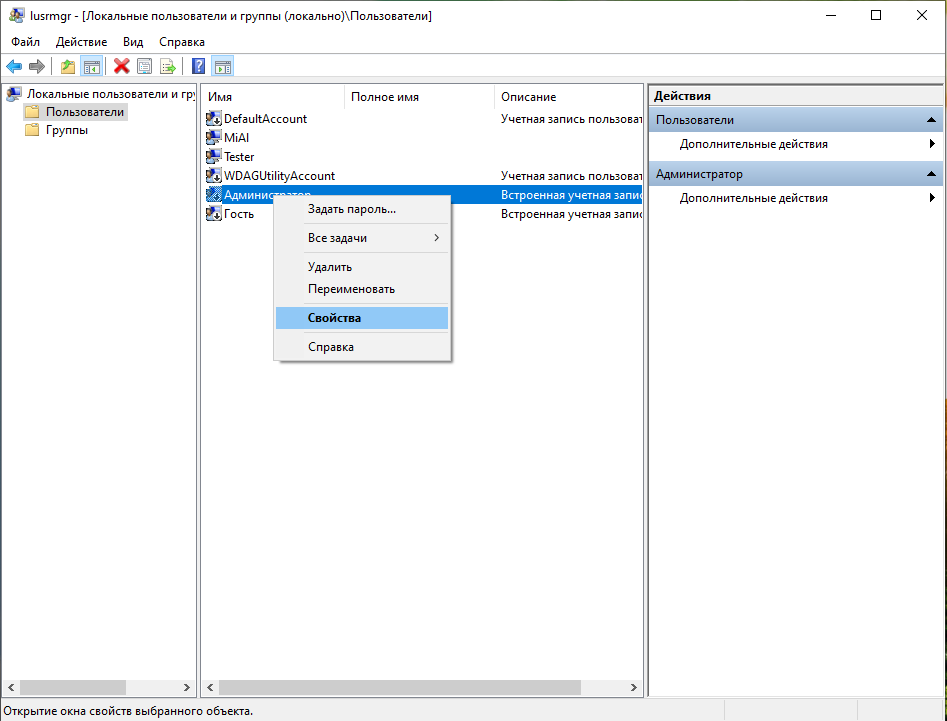Click the red Delete toolbar icon
The image size is (947, 721).
[x=122, y=67]
